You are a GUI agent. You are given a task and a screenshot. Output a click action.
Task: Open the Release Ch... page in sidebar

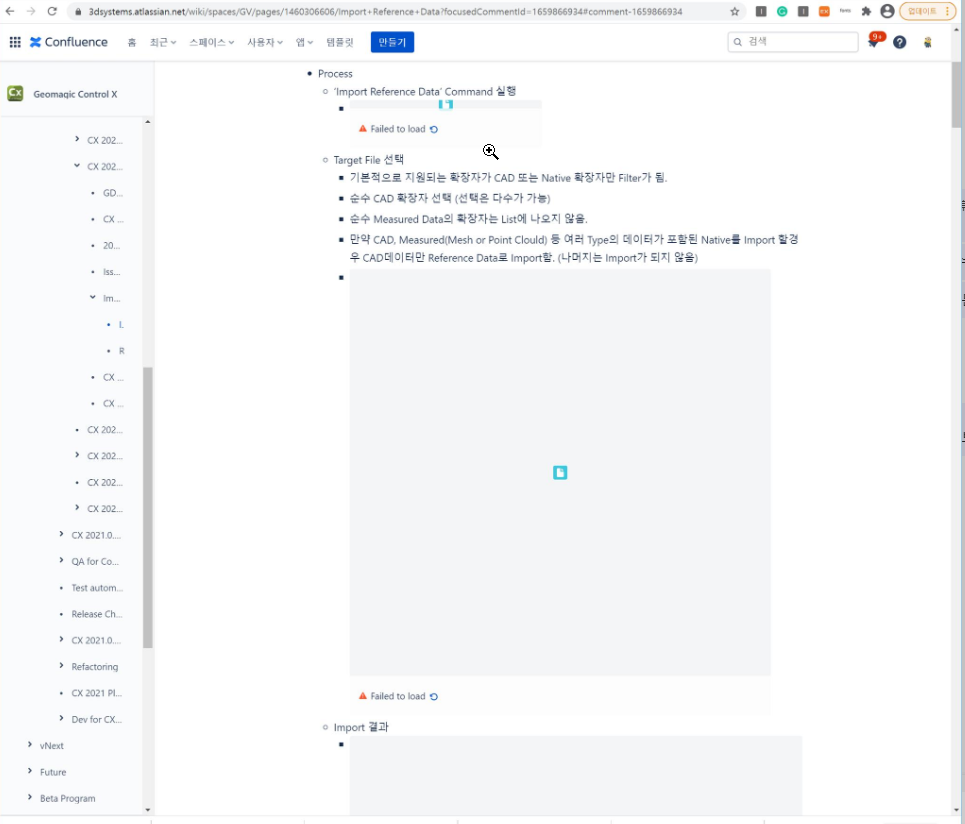(97, 614)
